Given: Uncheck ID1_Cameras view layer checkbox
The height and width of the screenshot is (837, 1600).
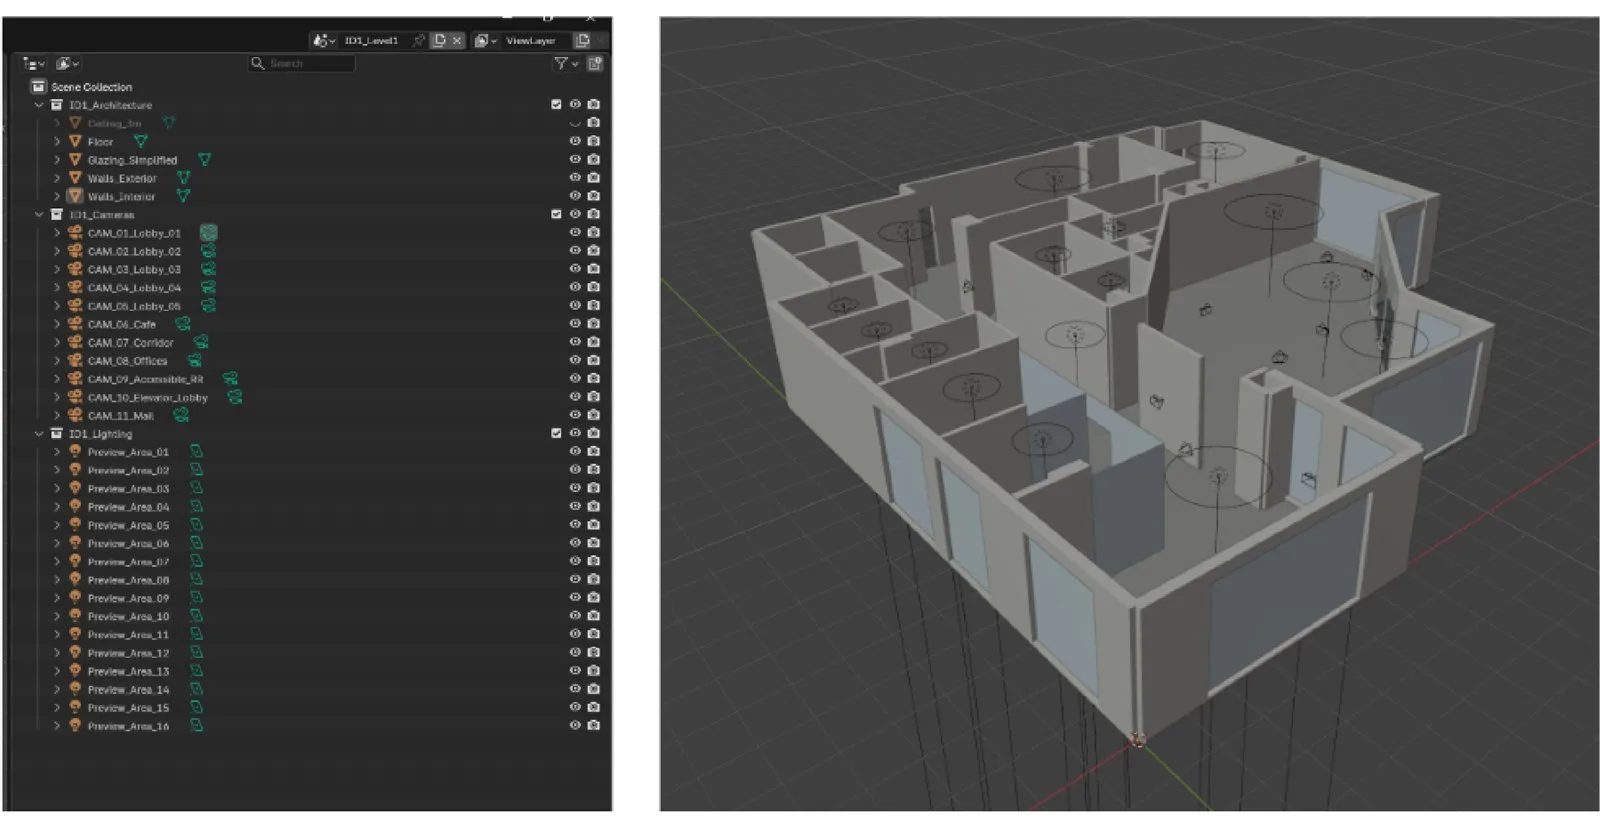Looking at the screenshot, I should 556,214.
